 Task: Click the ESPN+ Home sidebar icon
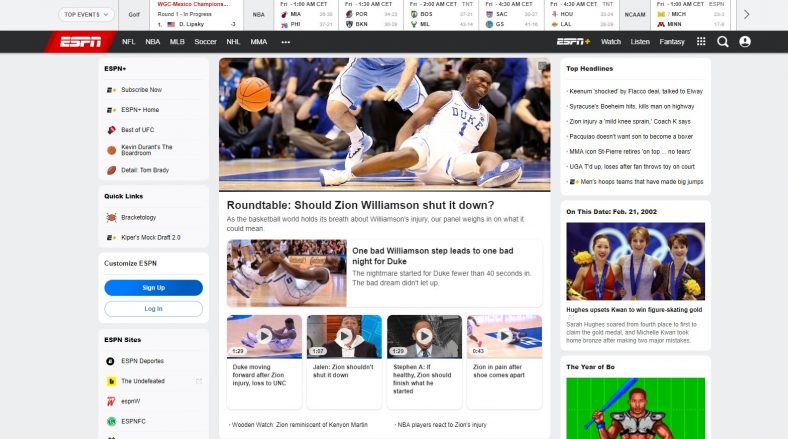(111, 110)
